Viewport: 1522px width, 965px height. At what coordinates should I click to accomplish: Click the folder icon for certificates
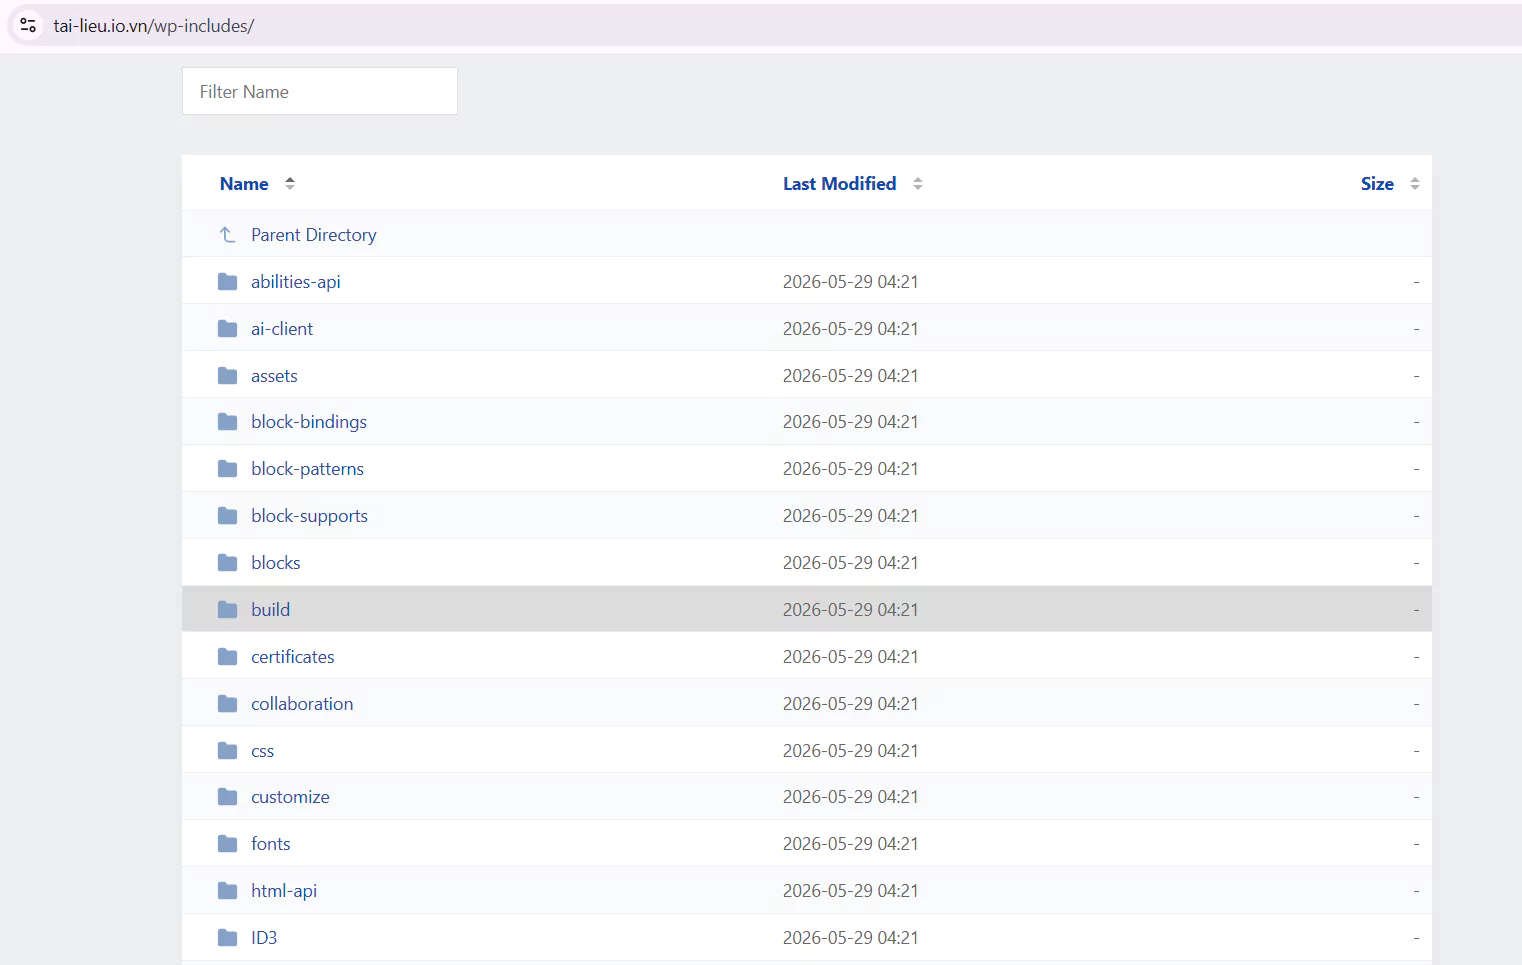(x=228, y=657)
